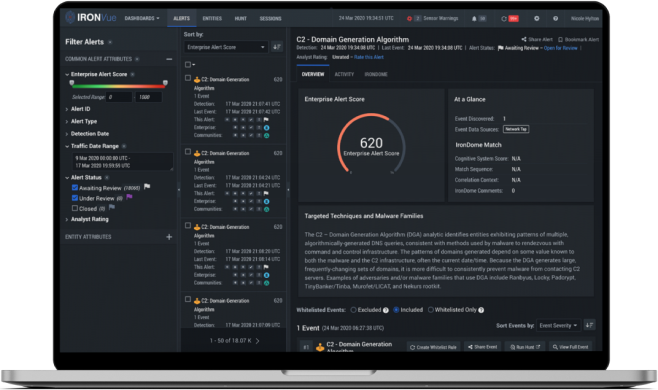Open the help question mark icon

pyautogui.click(x=555, y=18)
